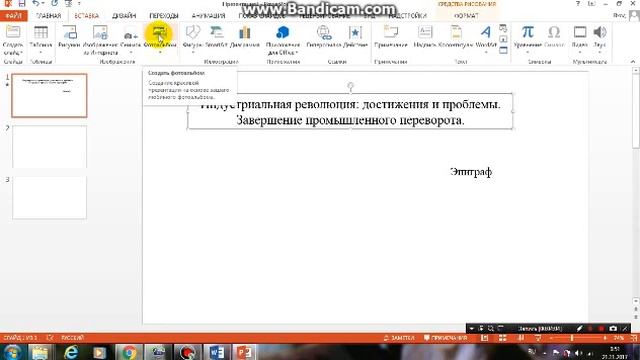Click the Symbol omega icon
Image resolution: width=640 pixels, height=360 pixels.
pyautogui.click(x=554, y=32)
